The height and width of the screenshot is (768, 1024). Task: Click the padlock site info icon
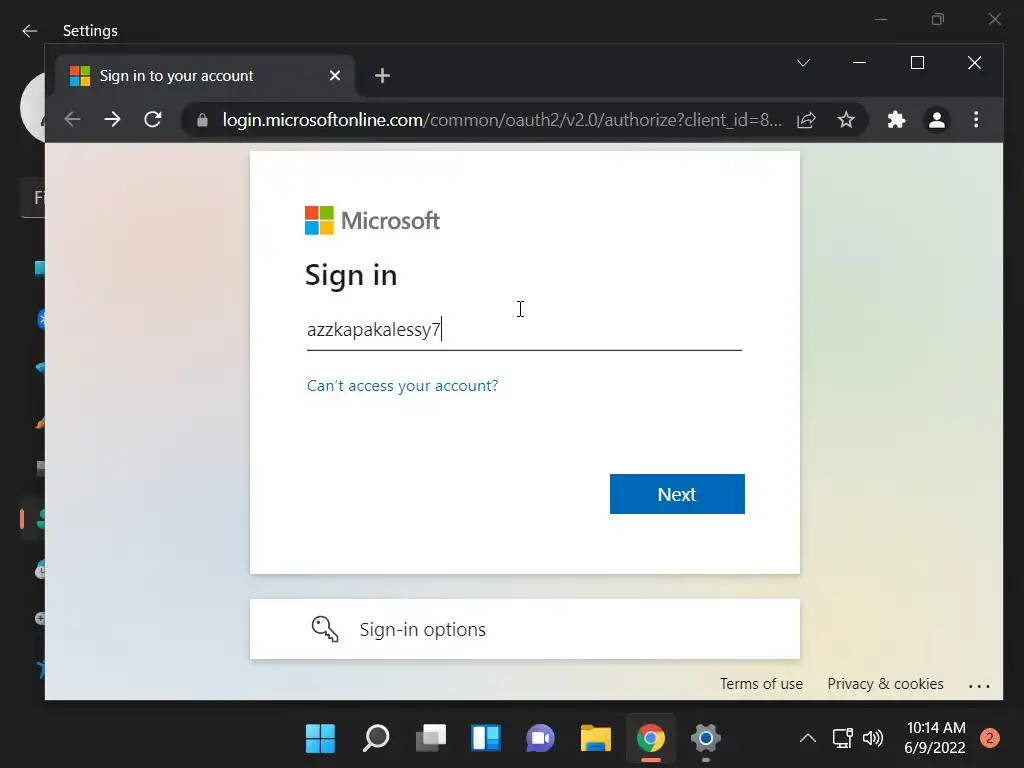(202, 120)
